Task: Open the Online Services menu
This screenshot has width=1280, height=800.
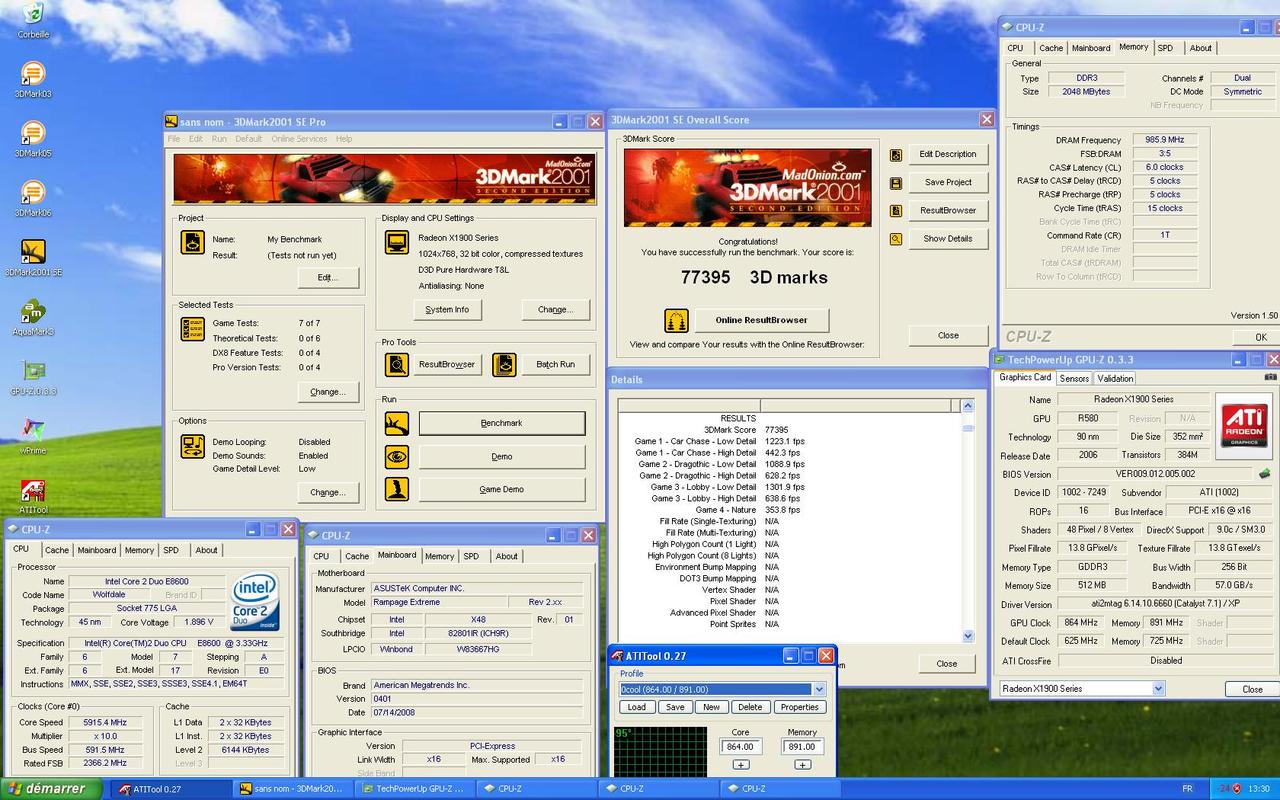Action: pos(299,139)
